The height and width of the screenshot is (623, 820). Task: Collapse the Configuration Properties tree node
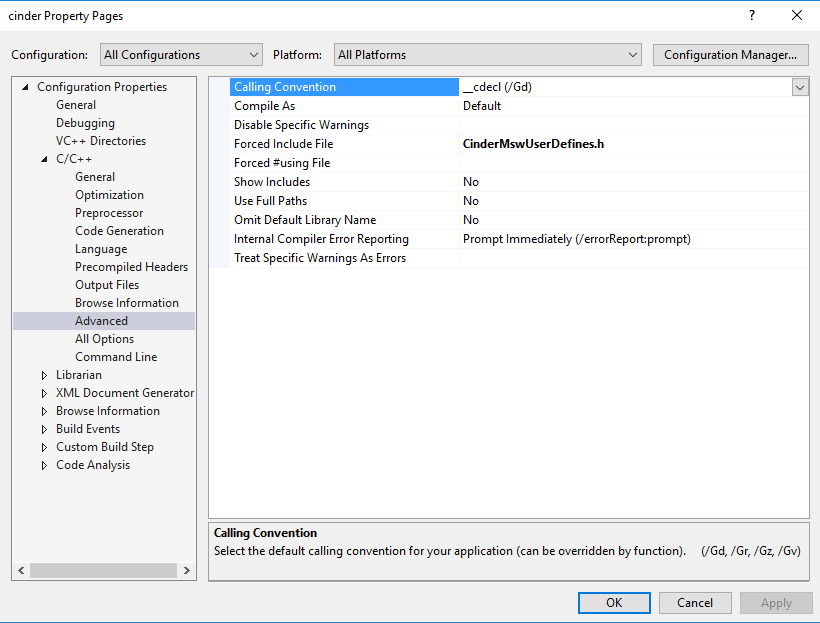pos(26,87)
